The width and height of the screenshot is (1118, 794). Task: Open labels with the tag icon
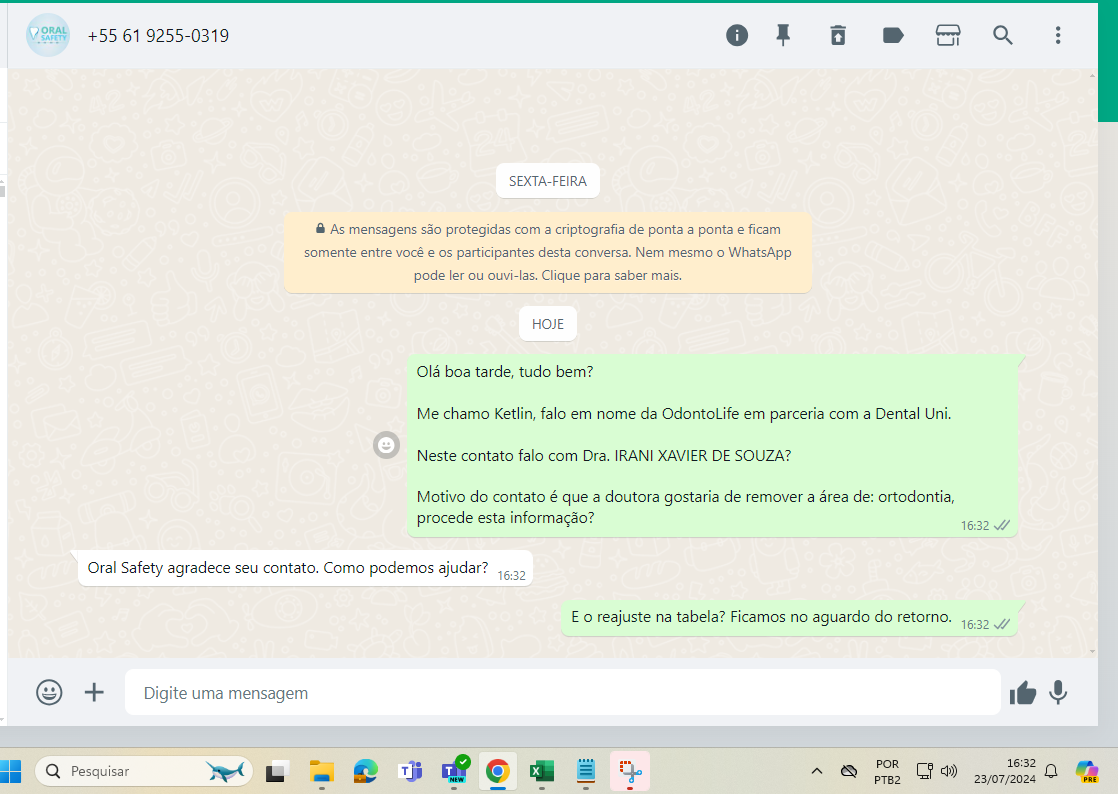tap(893, 35)
